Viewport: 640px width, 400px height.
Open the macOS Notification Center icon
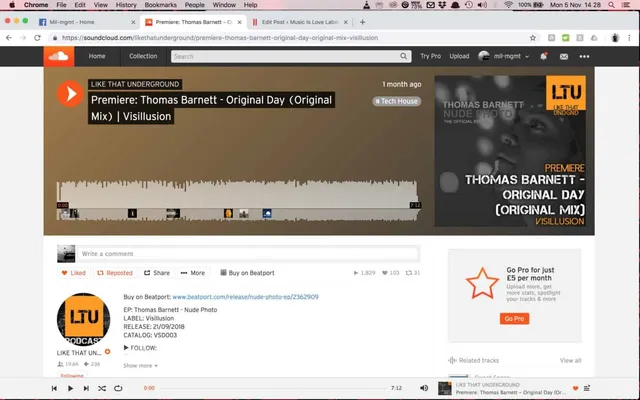[626, 5]
